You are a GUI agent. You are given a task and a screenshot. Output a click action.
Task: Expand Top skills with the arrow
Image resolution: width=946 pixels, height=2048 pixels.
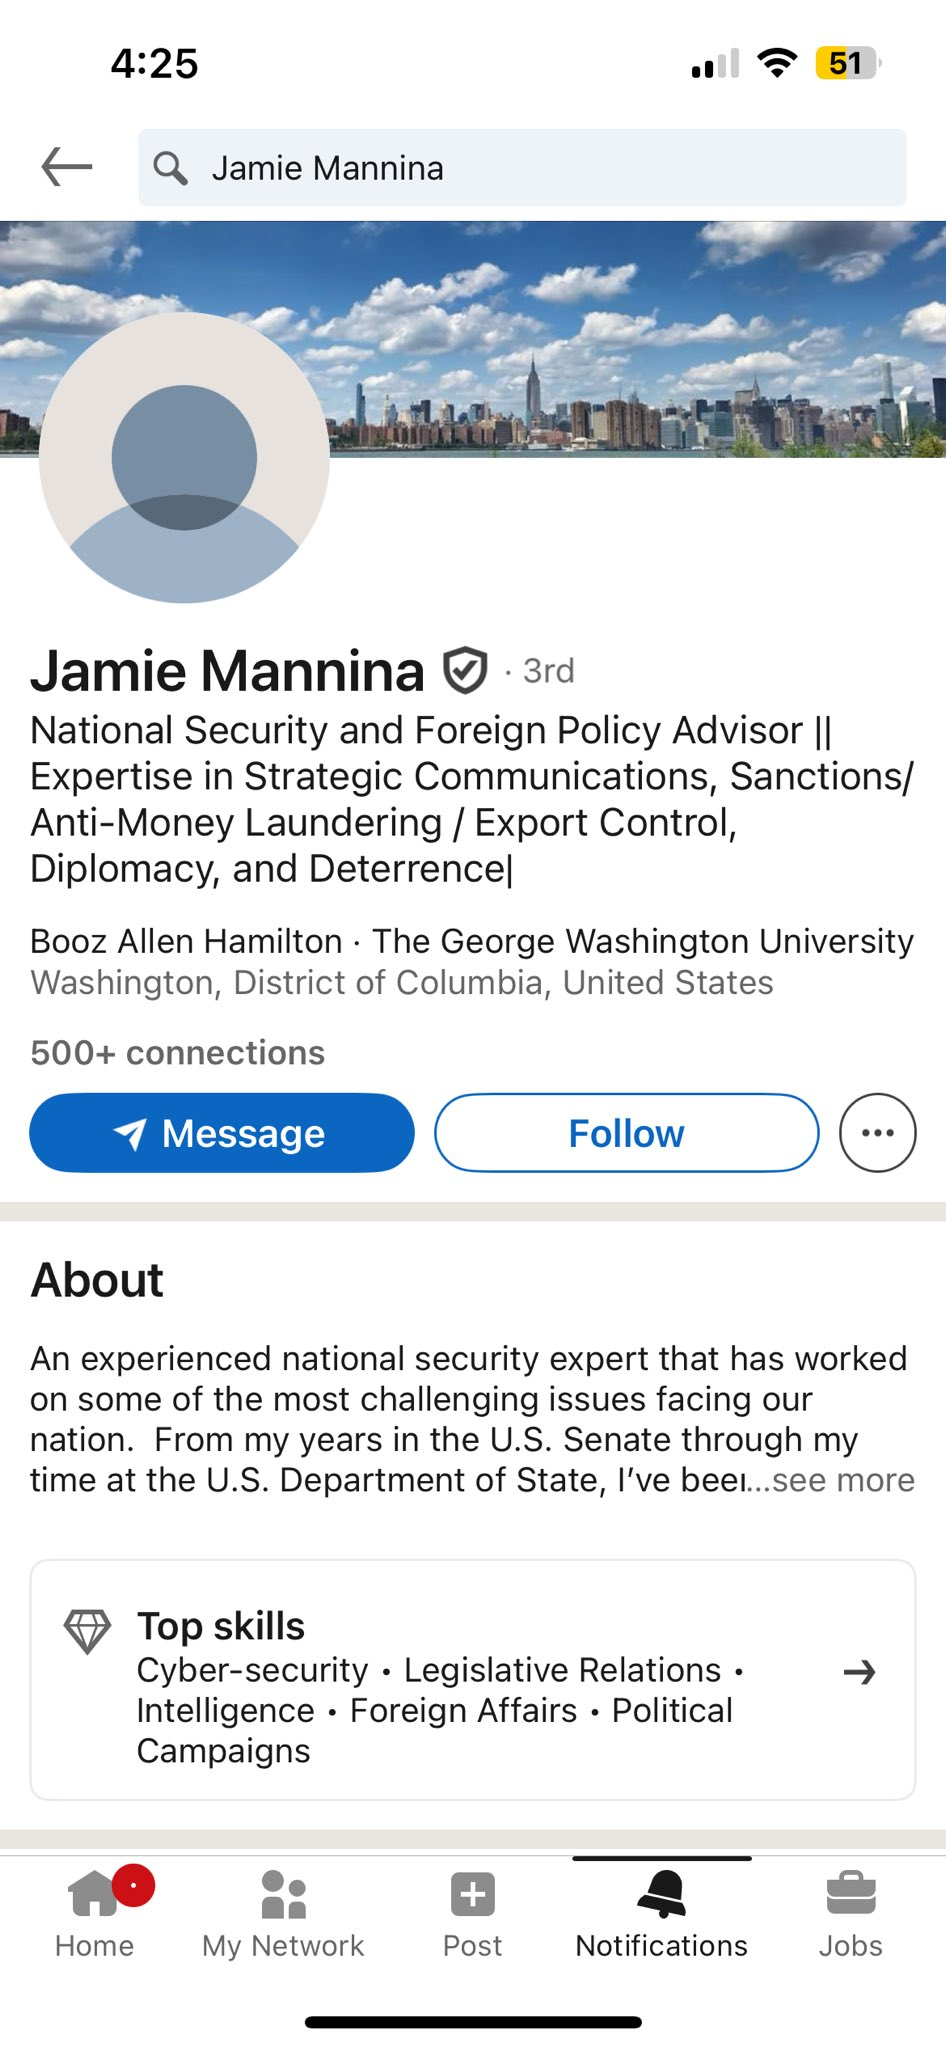click(860, 1672)
